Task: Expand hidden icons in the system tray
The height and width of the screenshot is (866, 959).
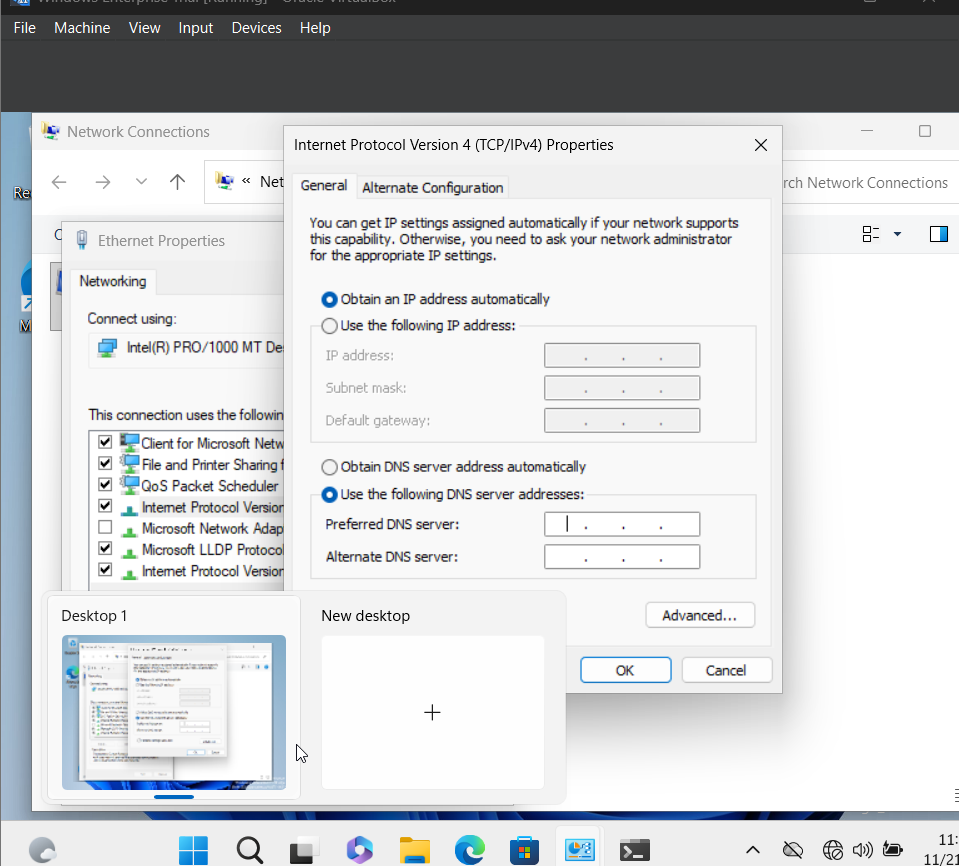Action: pos(753,849)
